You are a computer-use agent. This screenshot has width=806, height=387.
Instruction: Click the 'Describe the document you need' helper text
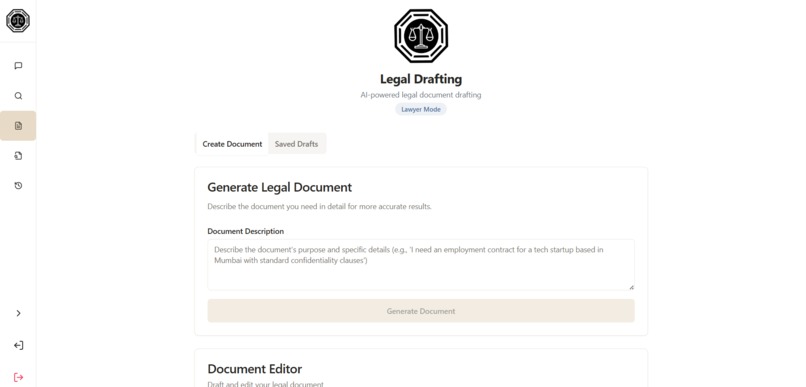pos(319,207)
